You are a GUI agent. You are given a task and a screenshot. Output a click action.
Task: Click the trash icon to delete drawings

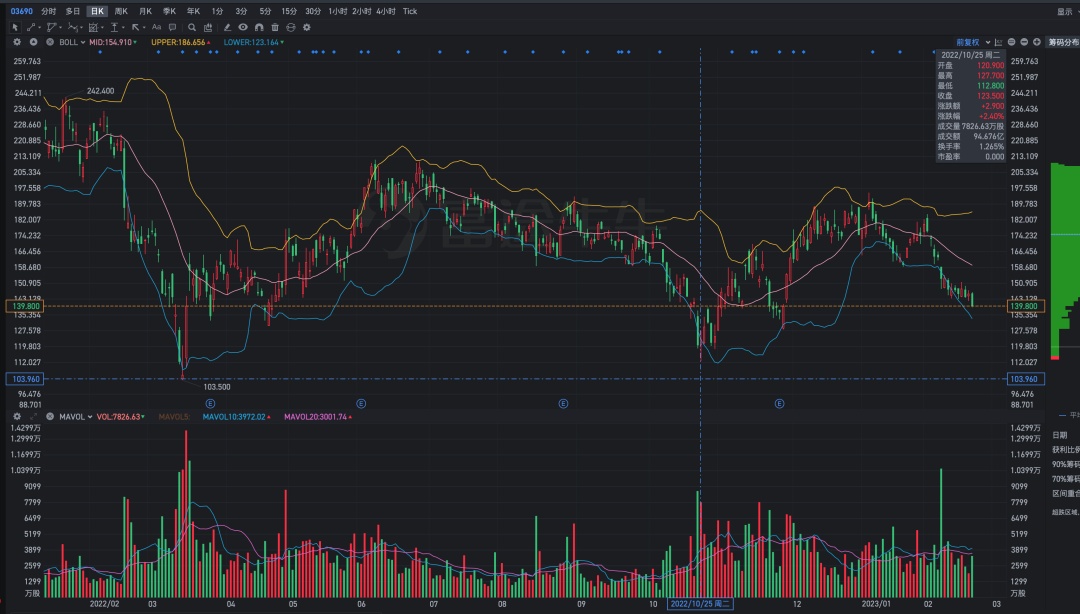point(275,27)
